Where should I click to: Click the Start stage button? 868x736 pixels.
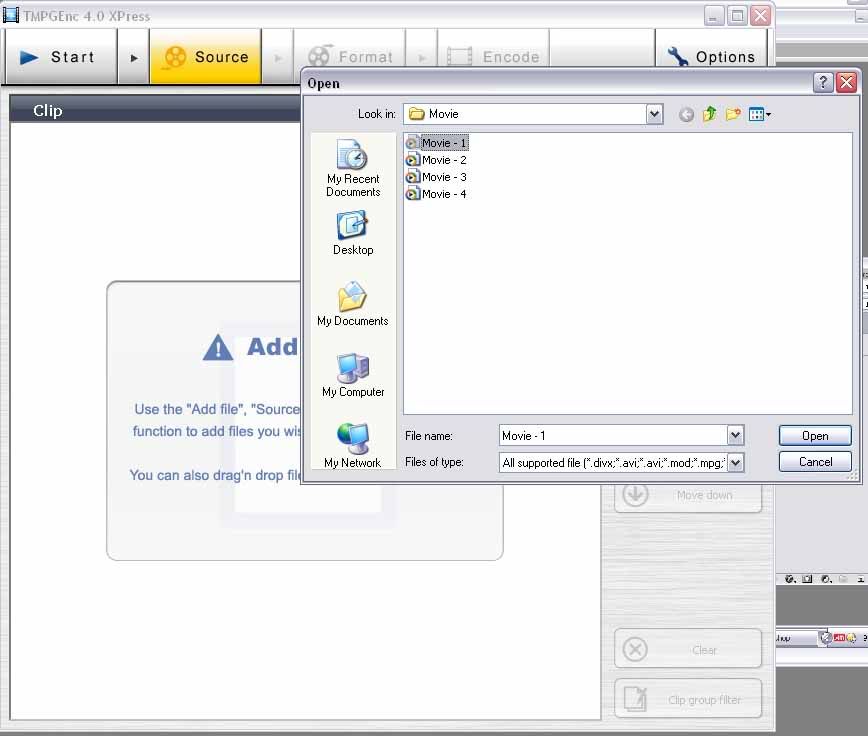tap(61, 57)
